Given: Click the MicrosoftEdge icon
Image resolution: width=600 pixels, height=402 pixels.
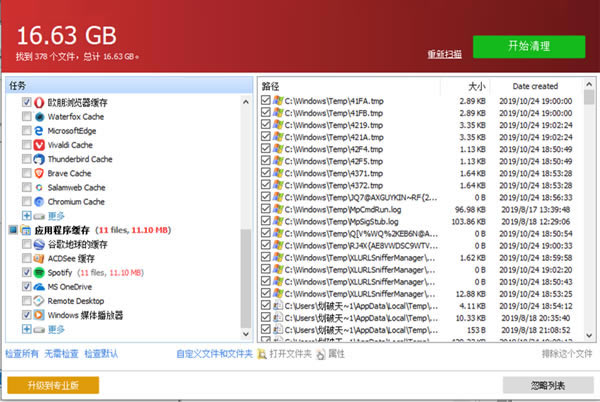Looking at the screenshot, I should tap(39, 130).
